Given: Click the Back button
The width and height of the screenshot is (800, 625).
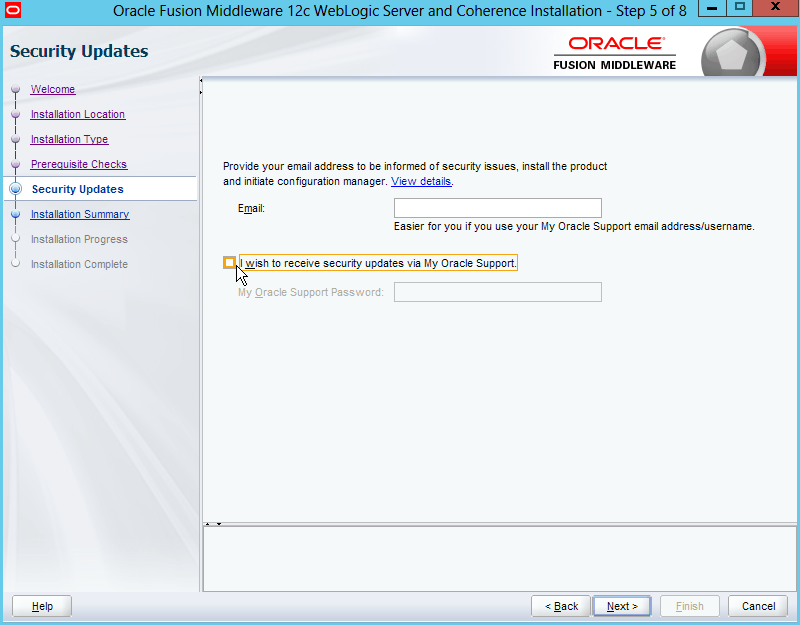Looking at the screenshot, I should pos(561,606).
